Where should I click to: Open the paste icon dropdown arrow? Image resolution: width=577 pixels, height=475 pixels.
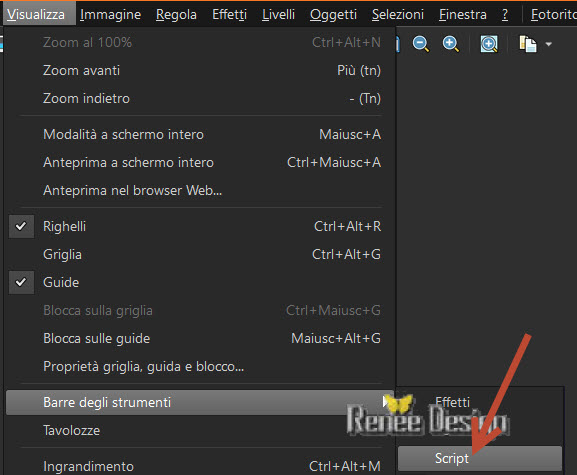549,44
